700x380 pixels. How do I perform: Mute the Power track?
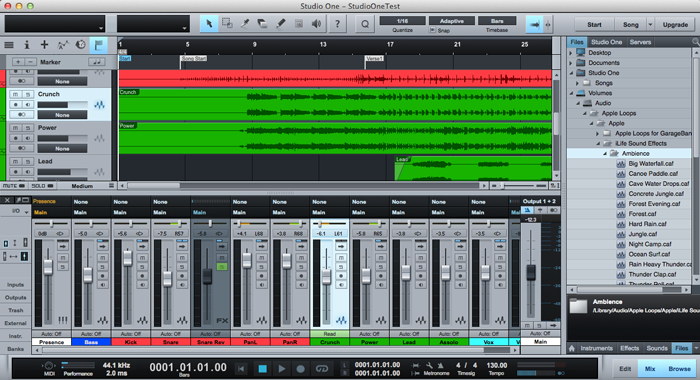[16, 128]
